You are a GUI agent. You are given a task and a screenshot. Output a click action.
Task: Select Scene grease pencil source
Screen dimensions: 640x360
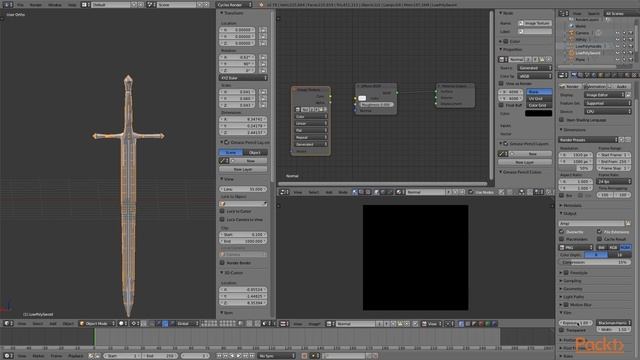pos(231,152)
